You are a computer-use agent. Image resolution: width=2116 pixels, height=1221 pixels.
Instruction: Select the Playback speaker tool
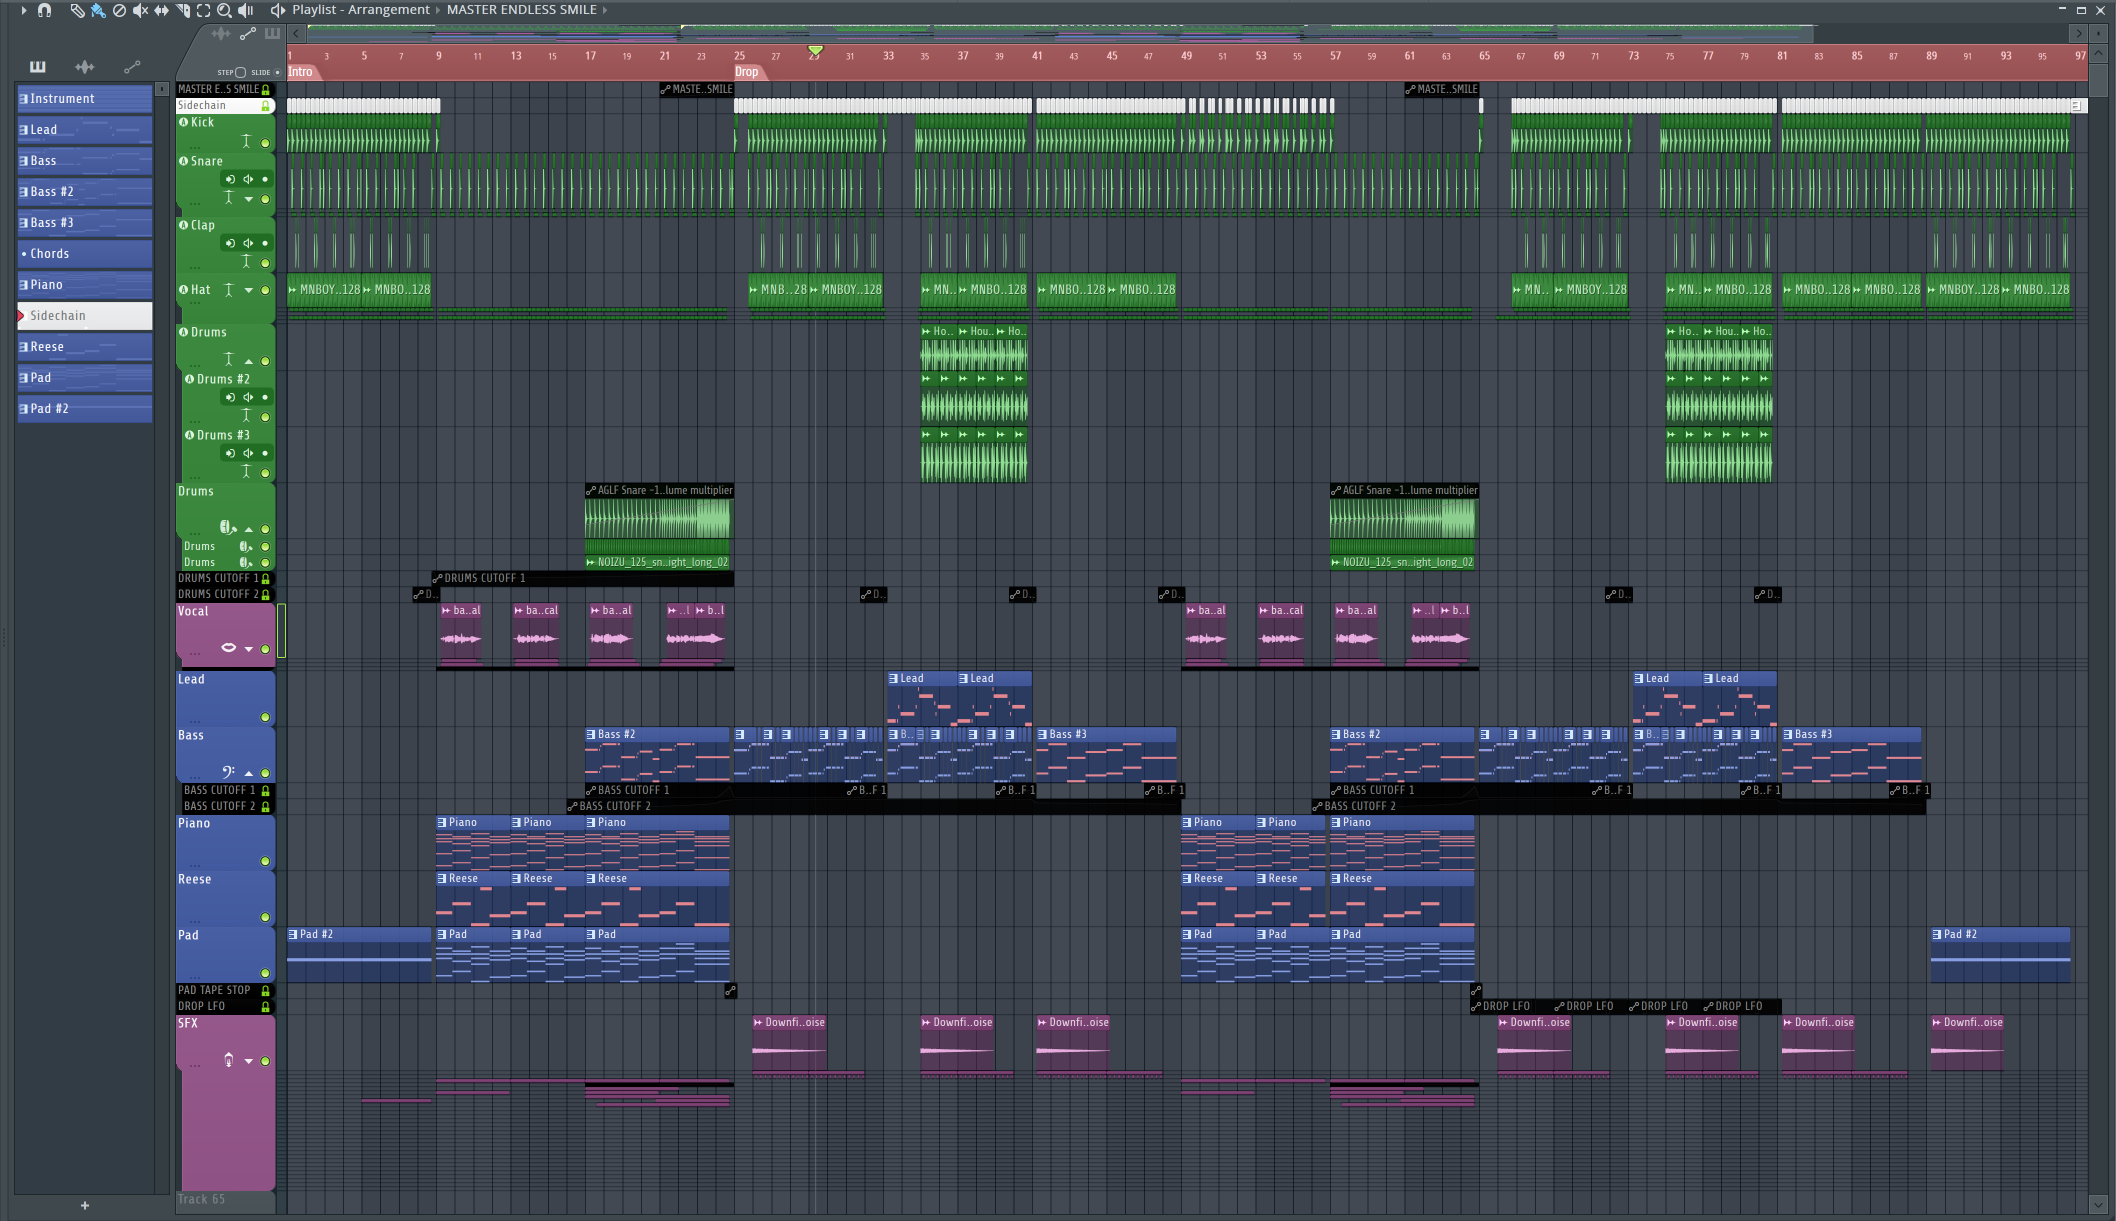click(x=245, y=10)
